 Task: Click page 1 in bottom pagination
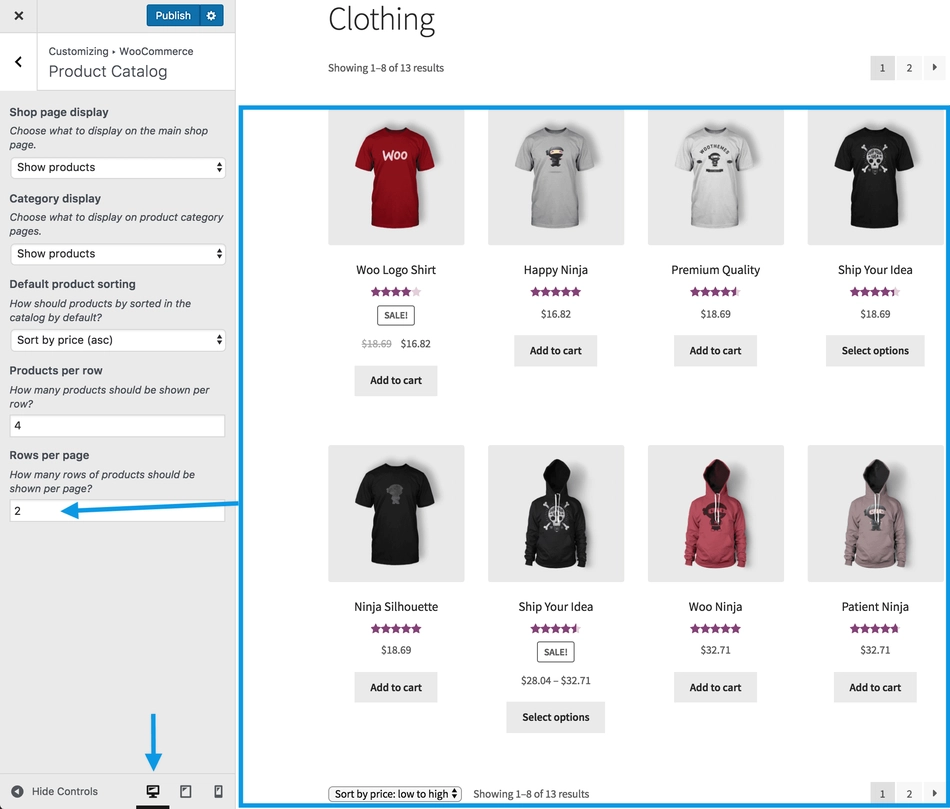tap(882, 794)
